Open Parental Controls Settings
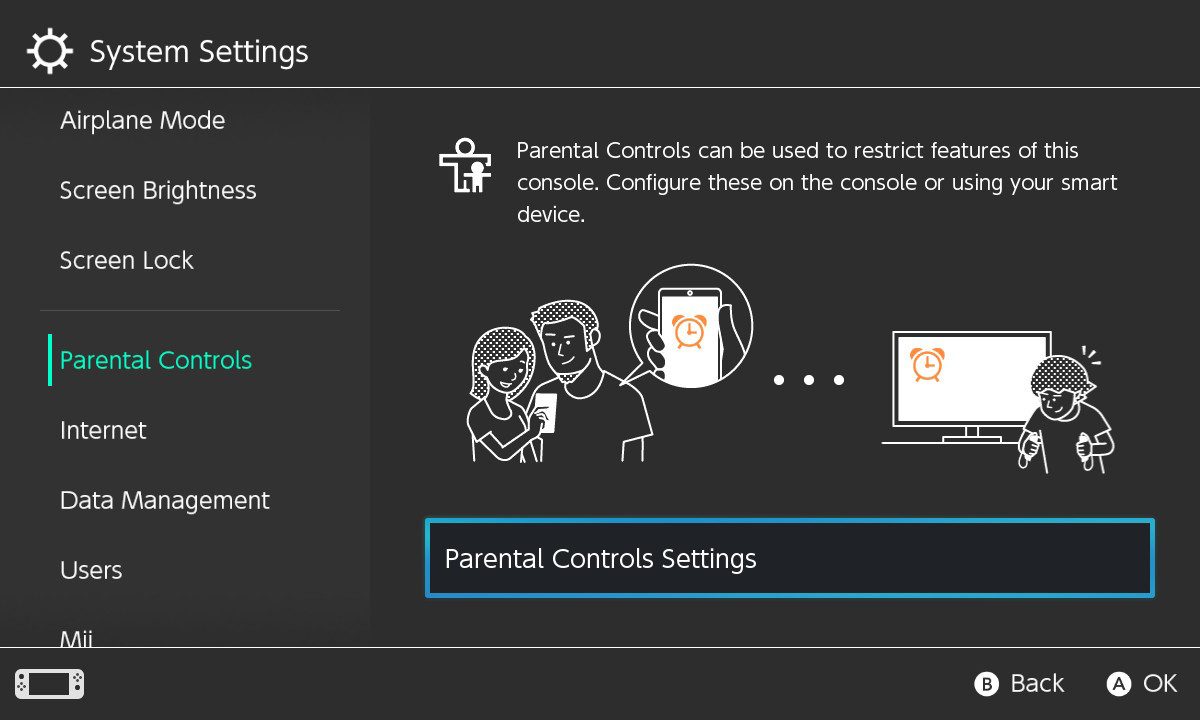The height and width of the screenshot is (720, 1200). tap(790, 558)
